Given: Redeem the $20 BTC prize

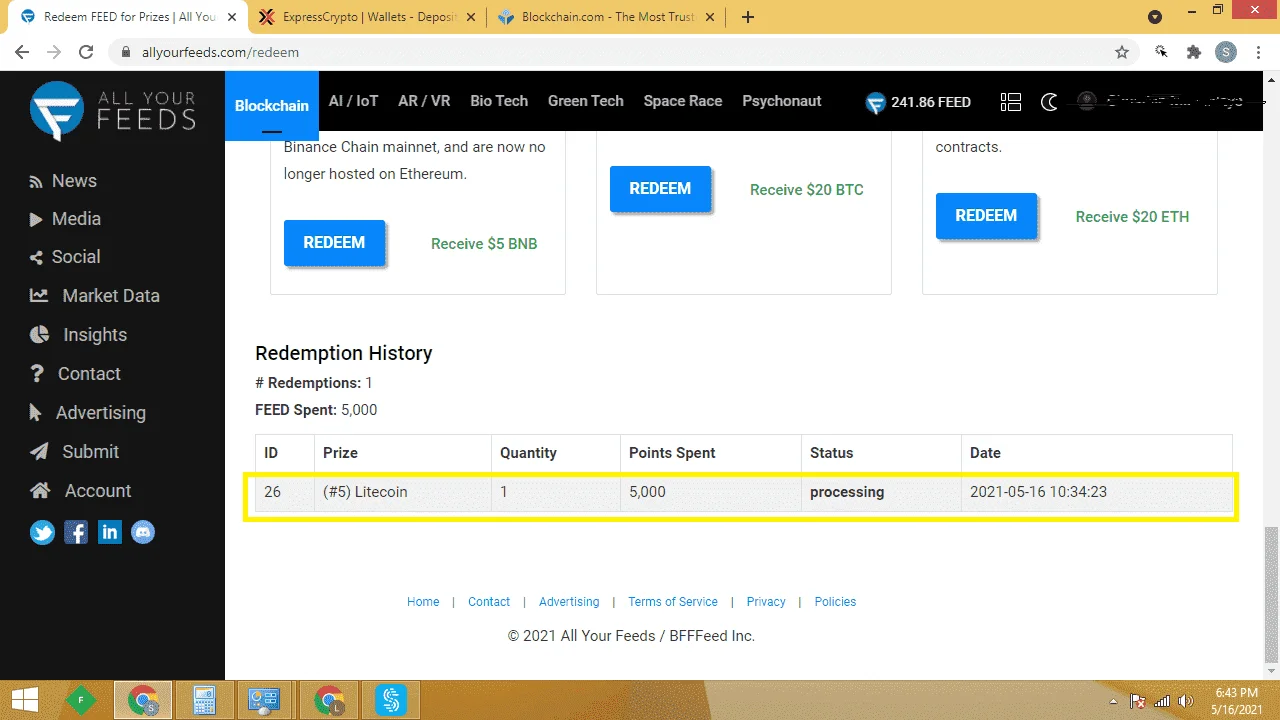Looking at the screenshot, I should pyautogui.click(x=660, y=189).
